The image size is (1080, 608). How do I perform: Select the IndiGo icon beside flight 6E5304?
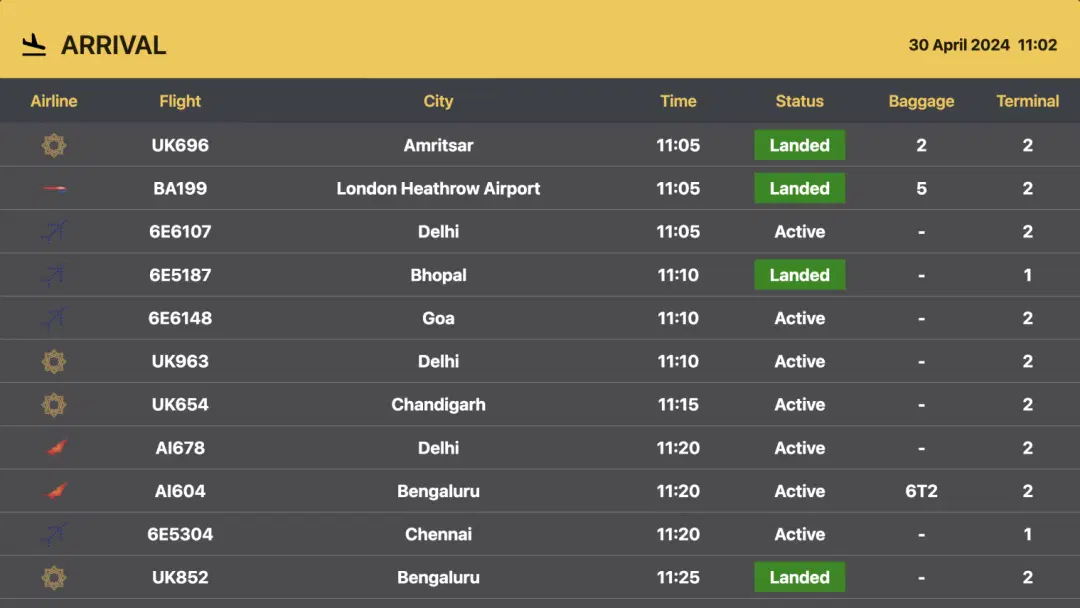(x=54, y=534)
